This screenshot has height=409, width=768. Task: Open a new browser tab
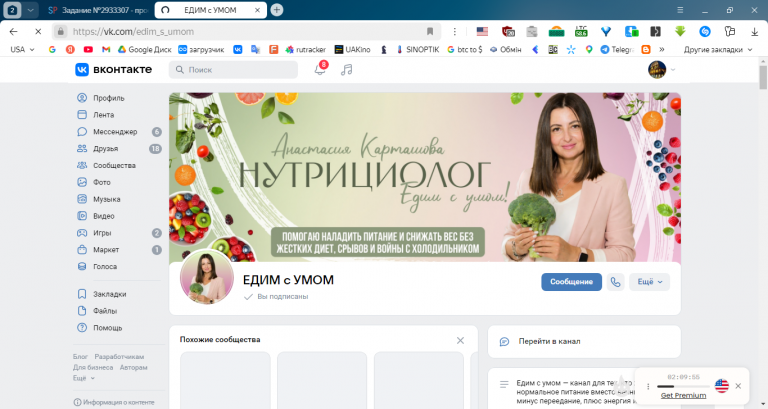point(277,10)
